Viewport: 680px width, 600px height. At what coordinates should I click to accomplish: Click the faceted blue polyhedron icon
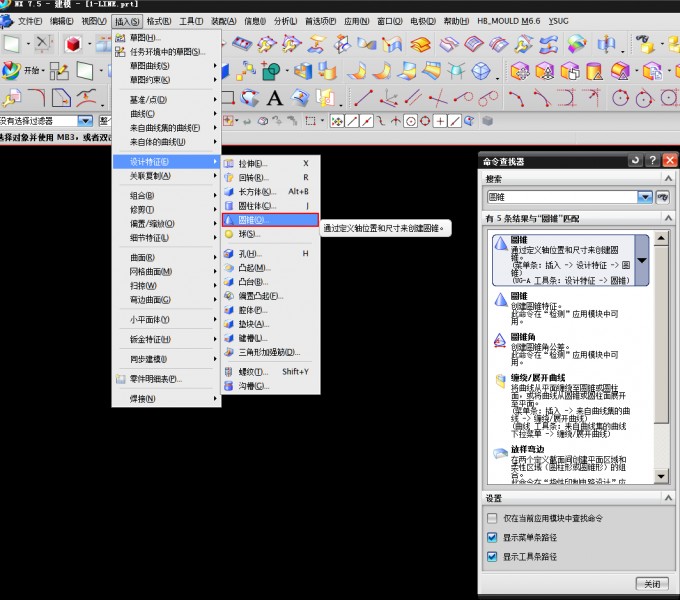tap(481, 71)
